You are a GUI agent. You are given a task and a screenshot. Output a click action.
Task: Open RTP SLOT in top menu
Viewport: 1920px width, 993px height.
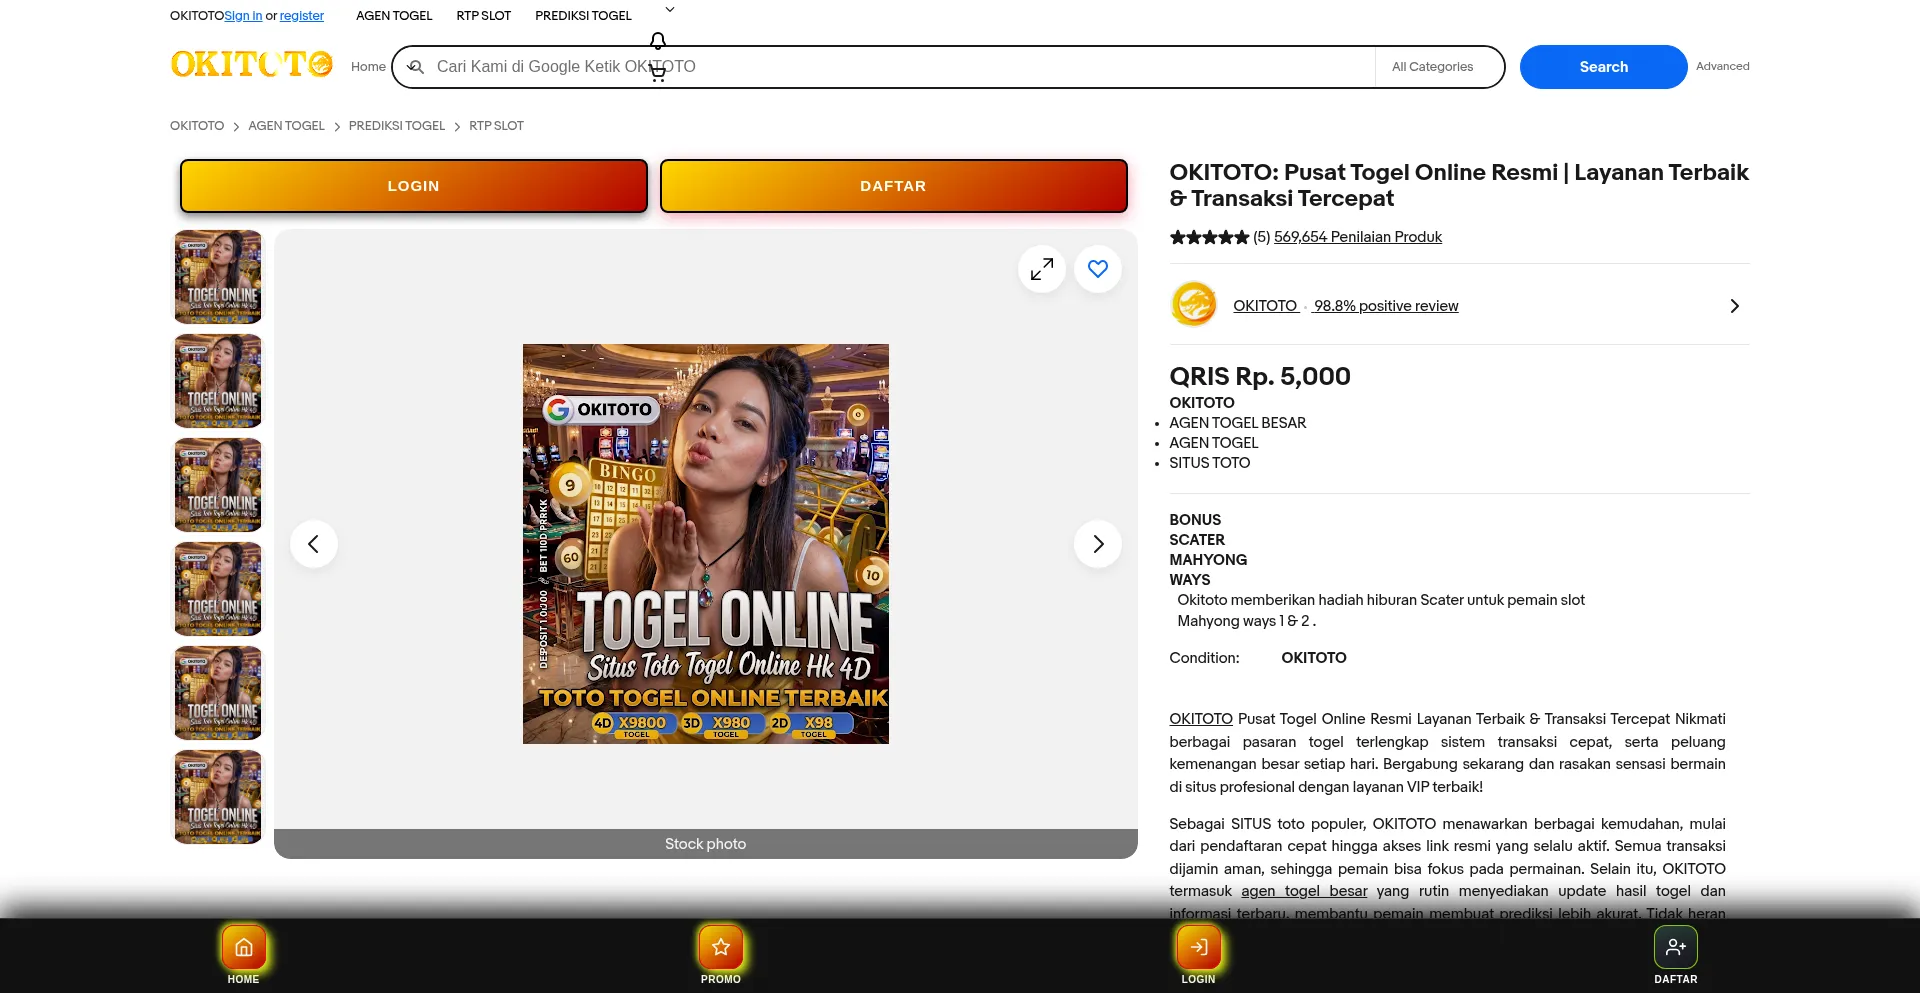pyautogui.click(x=484, y=16)
